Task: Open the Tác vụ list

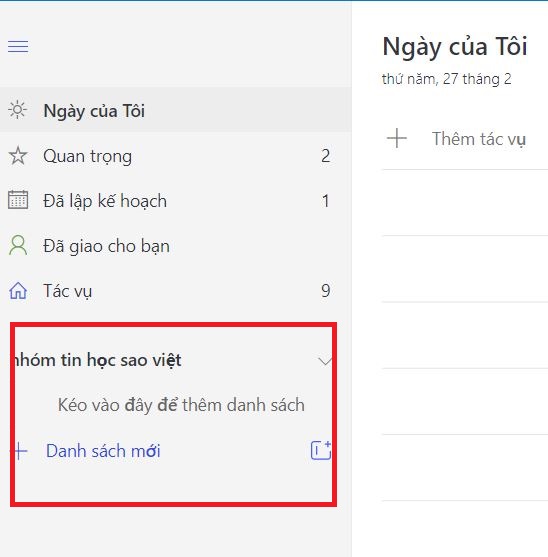Action: (176, 291)
